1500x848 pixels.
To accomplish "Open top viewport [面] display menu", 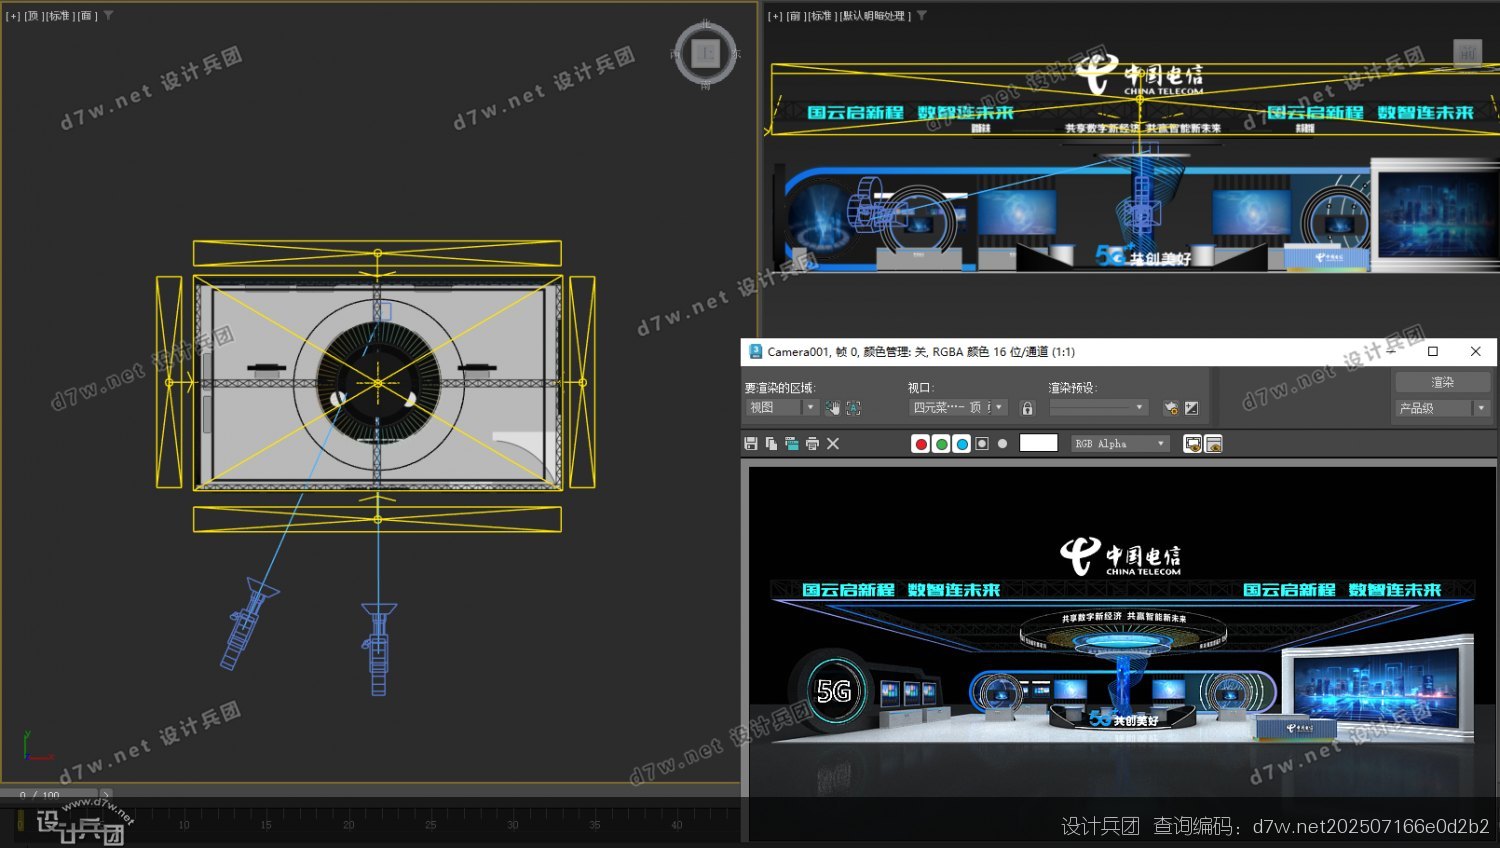I will (x=87, y=16).
